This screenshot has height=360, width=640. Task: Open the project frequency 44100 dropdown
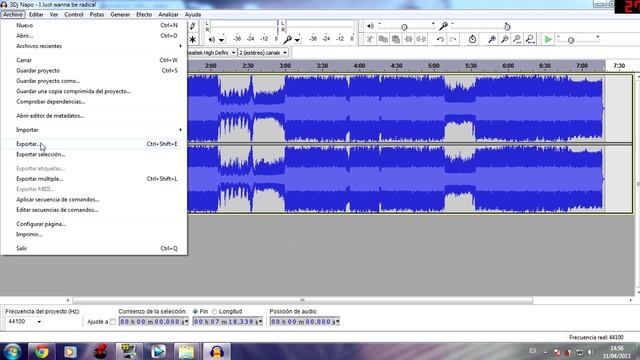[39, 322]
